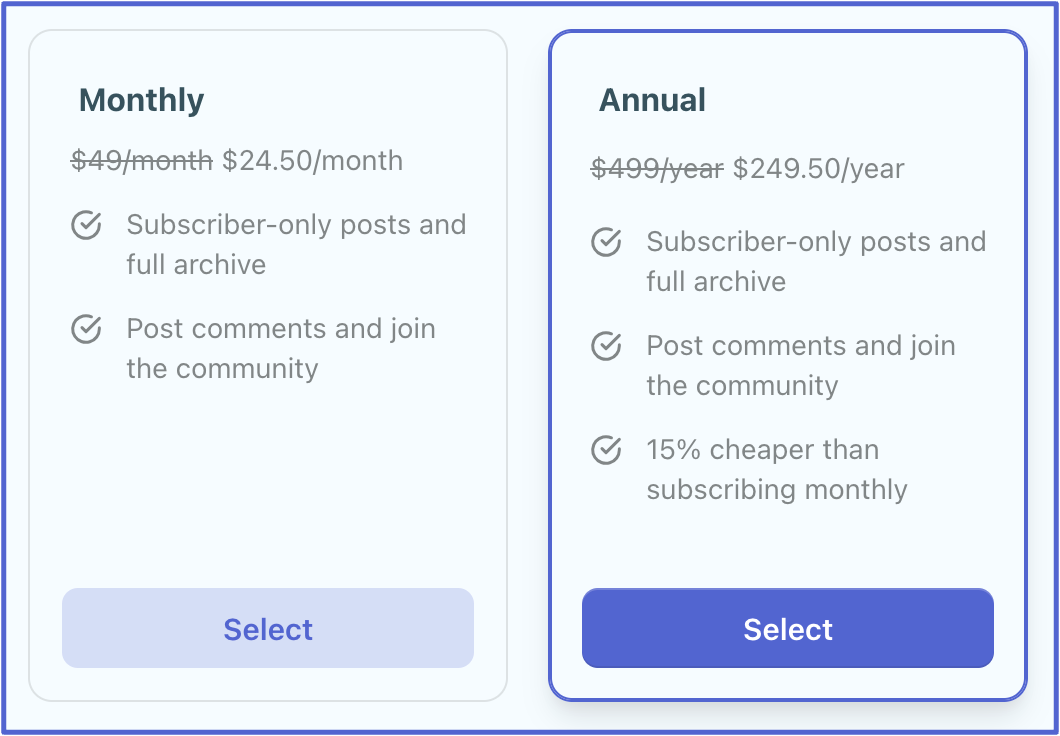Click the struck-through $49/month price
The width and height of the screenshot is (1060, 736).
coord(141,160)
